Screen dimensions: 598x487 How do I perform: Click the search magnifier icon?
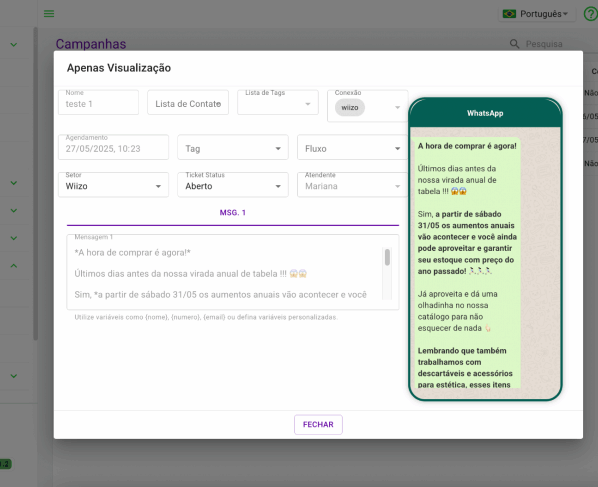(x=514, y=44)
